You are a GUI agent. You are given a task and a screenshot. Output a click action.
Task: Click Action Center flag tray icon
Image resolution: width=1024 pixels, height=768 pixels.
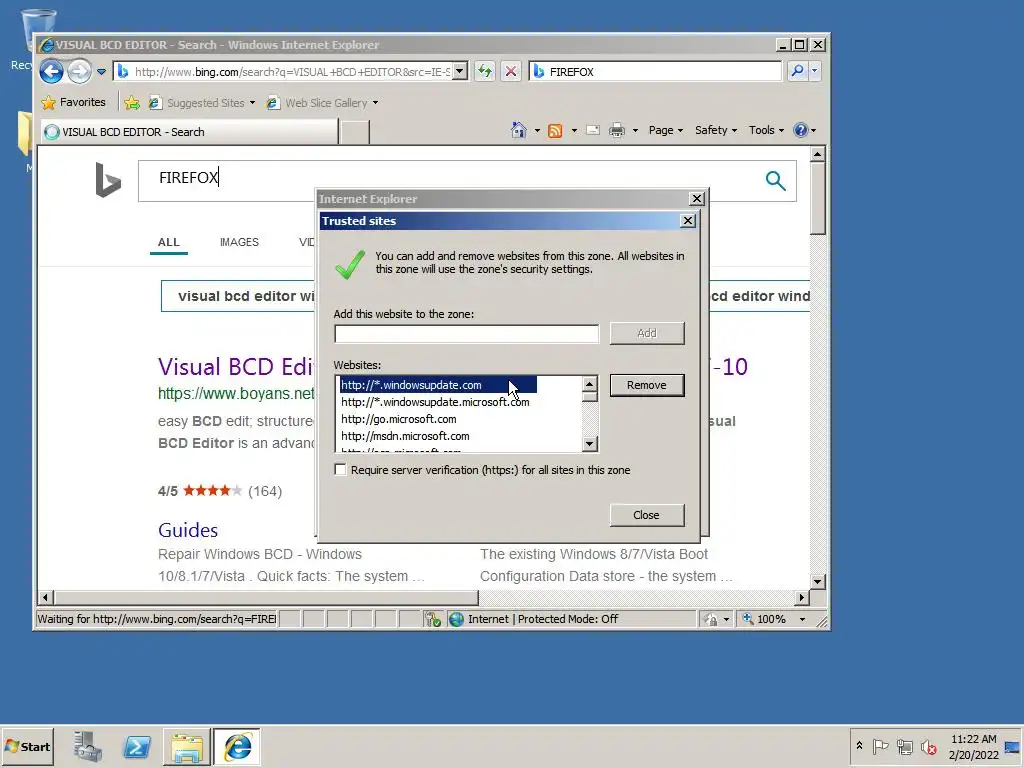click(x=880, y=746)
